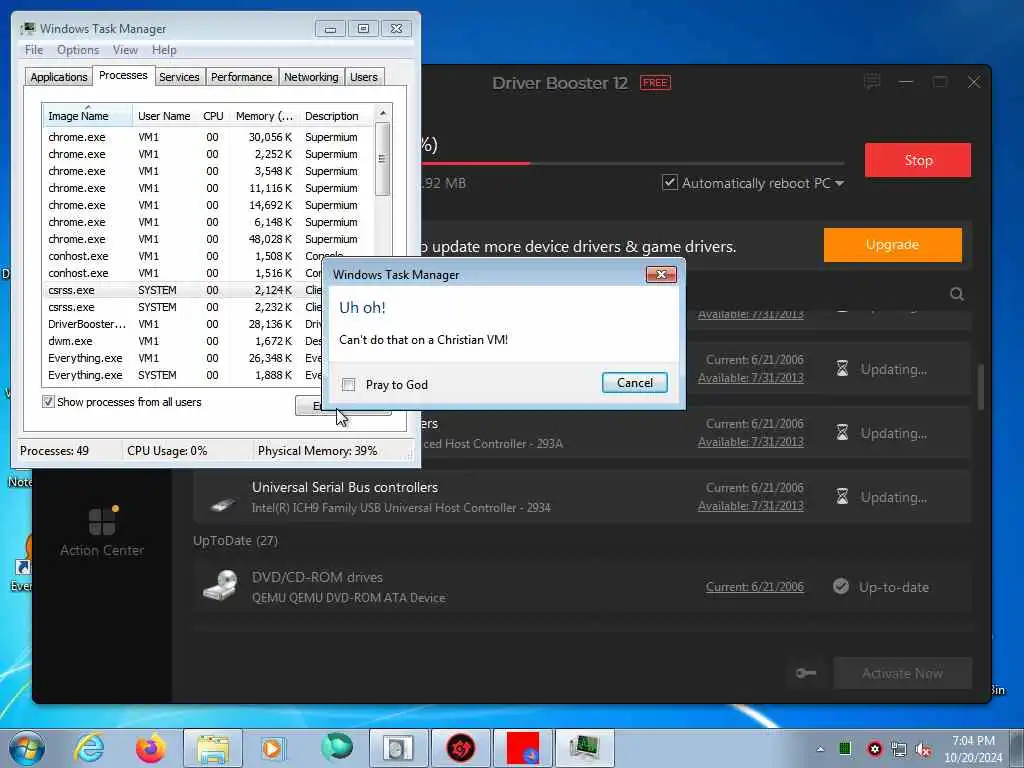This screenshot has width=1024, height=768.
Task: Switch to the Networking tab
Action: [x=311, y=77]
